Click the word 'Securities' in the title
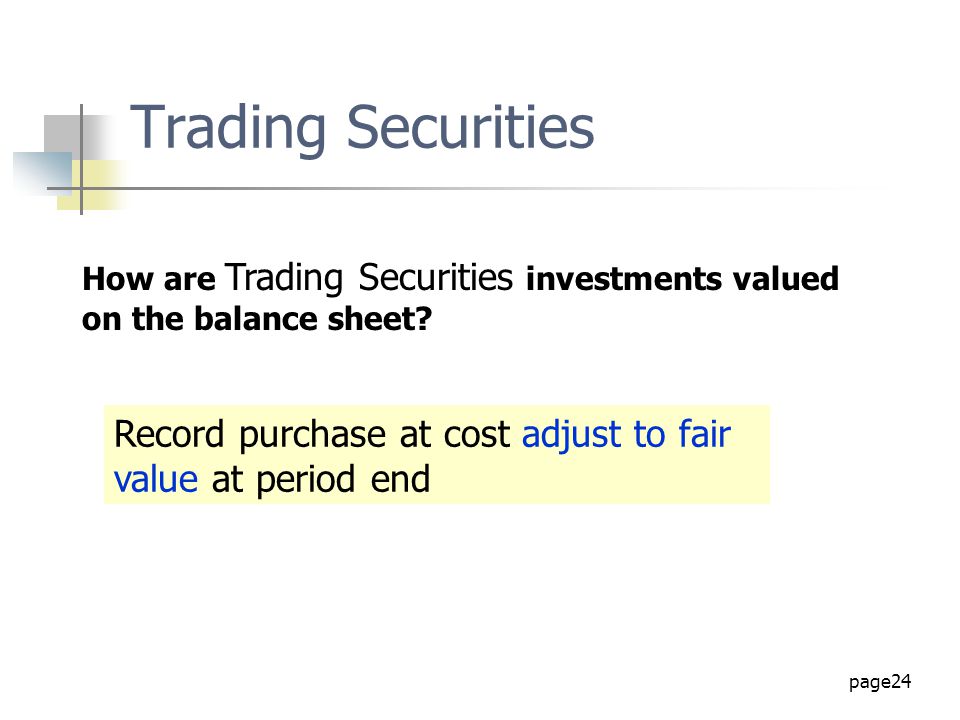 tap(470, 127)
